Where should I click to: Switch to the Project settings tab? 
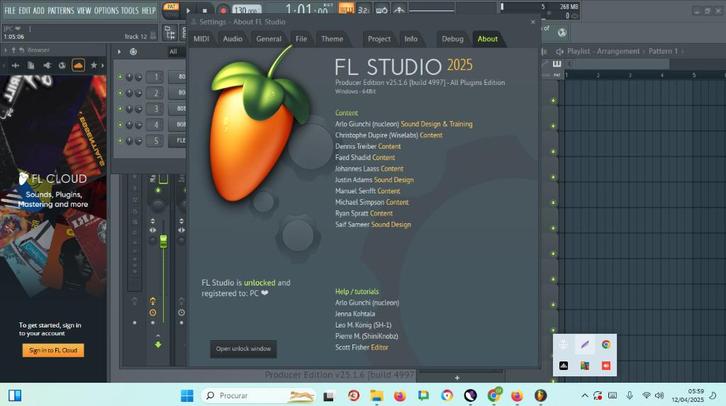click(x=379, y=39)
